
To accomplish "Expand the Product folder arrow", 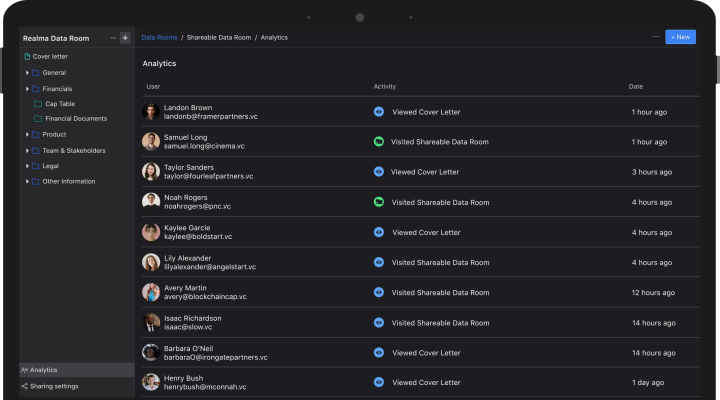I will coord(27,135).
